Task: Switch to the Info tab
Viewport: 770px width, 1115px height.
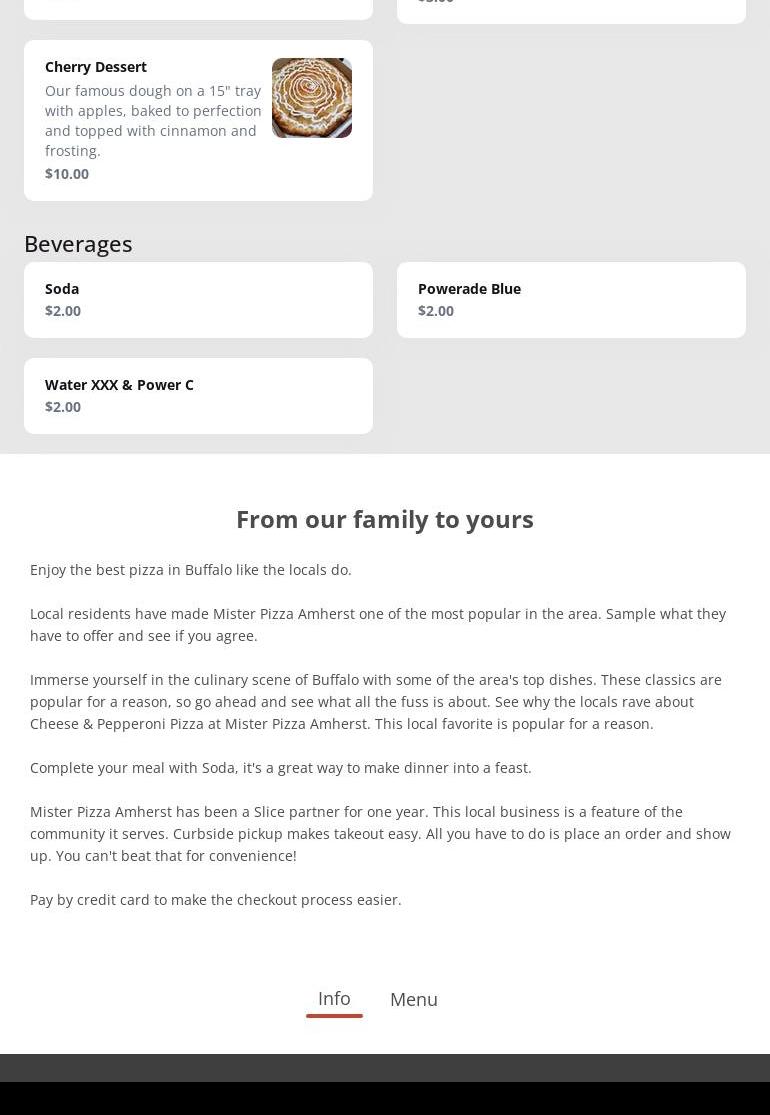Action: 334,998
